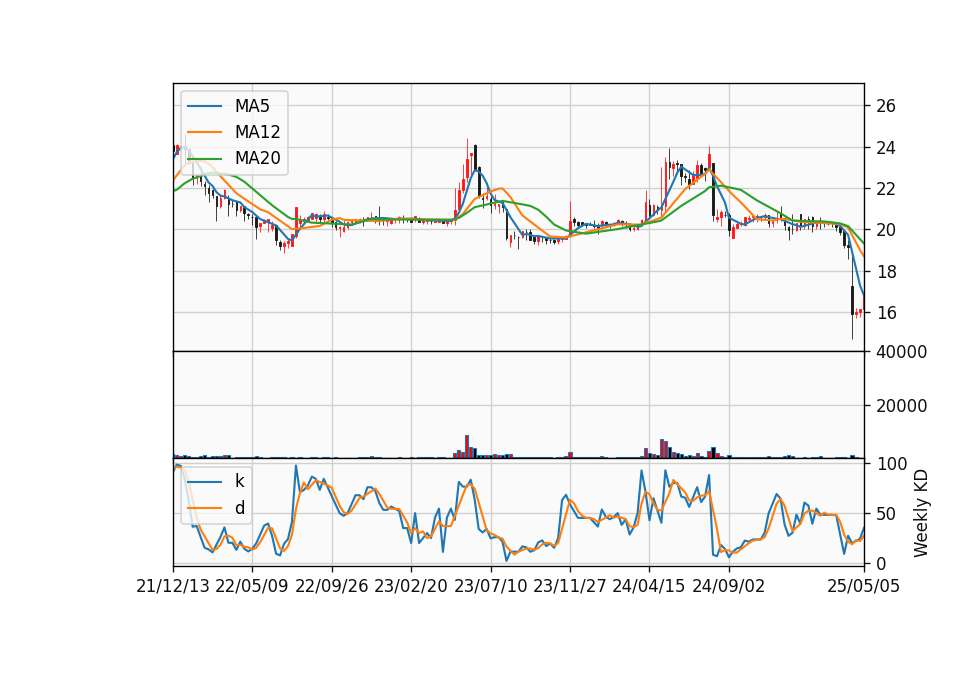Click the k legend label
This screenshot has width=960, height=690.
pyautogui.click(x=239, y=481)
